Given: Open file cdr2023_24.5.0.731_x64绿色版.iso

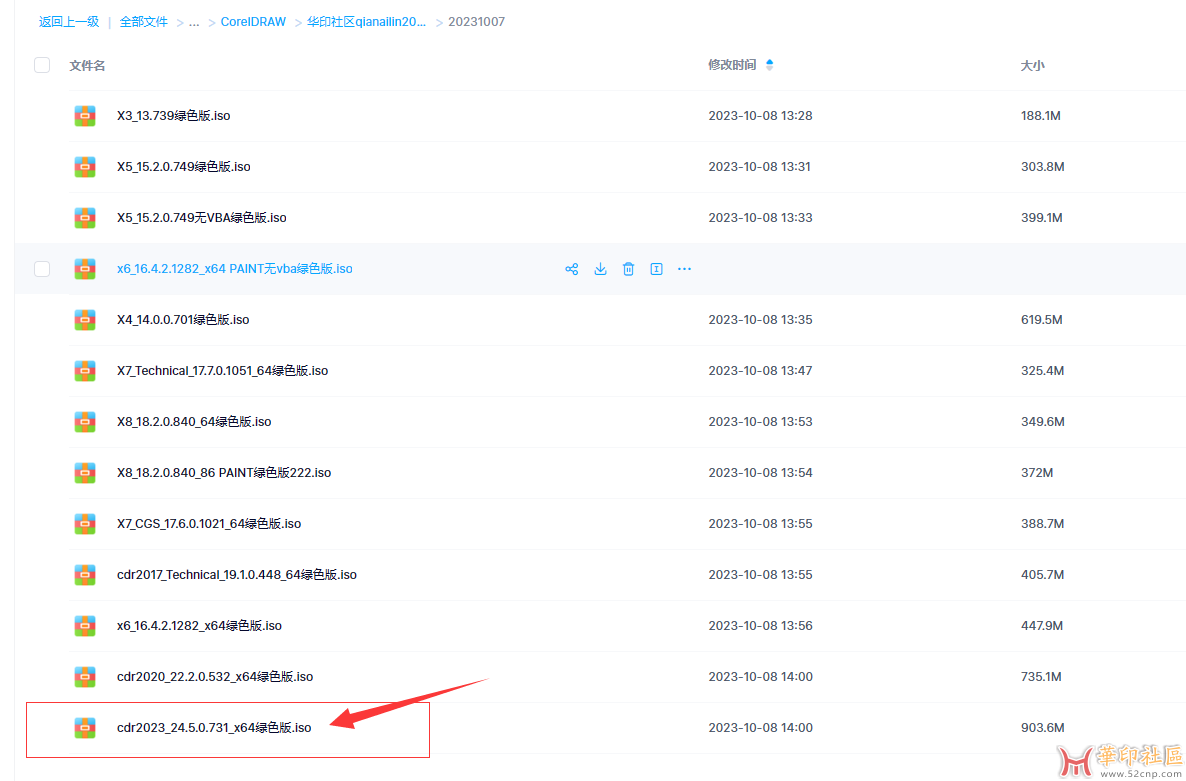Looking at the screenshot, I should point(214,728).
